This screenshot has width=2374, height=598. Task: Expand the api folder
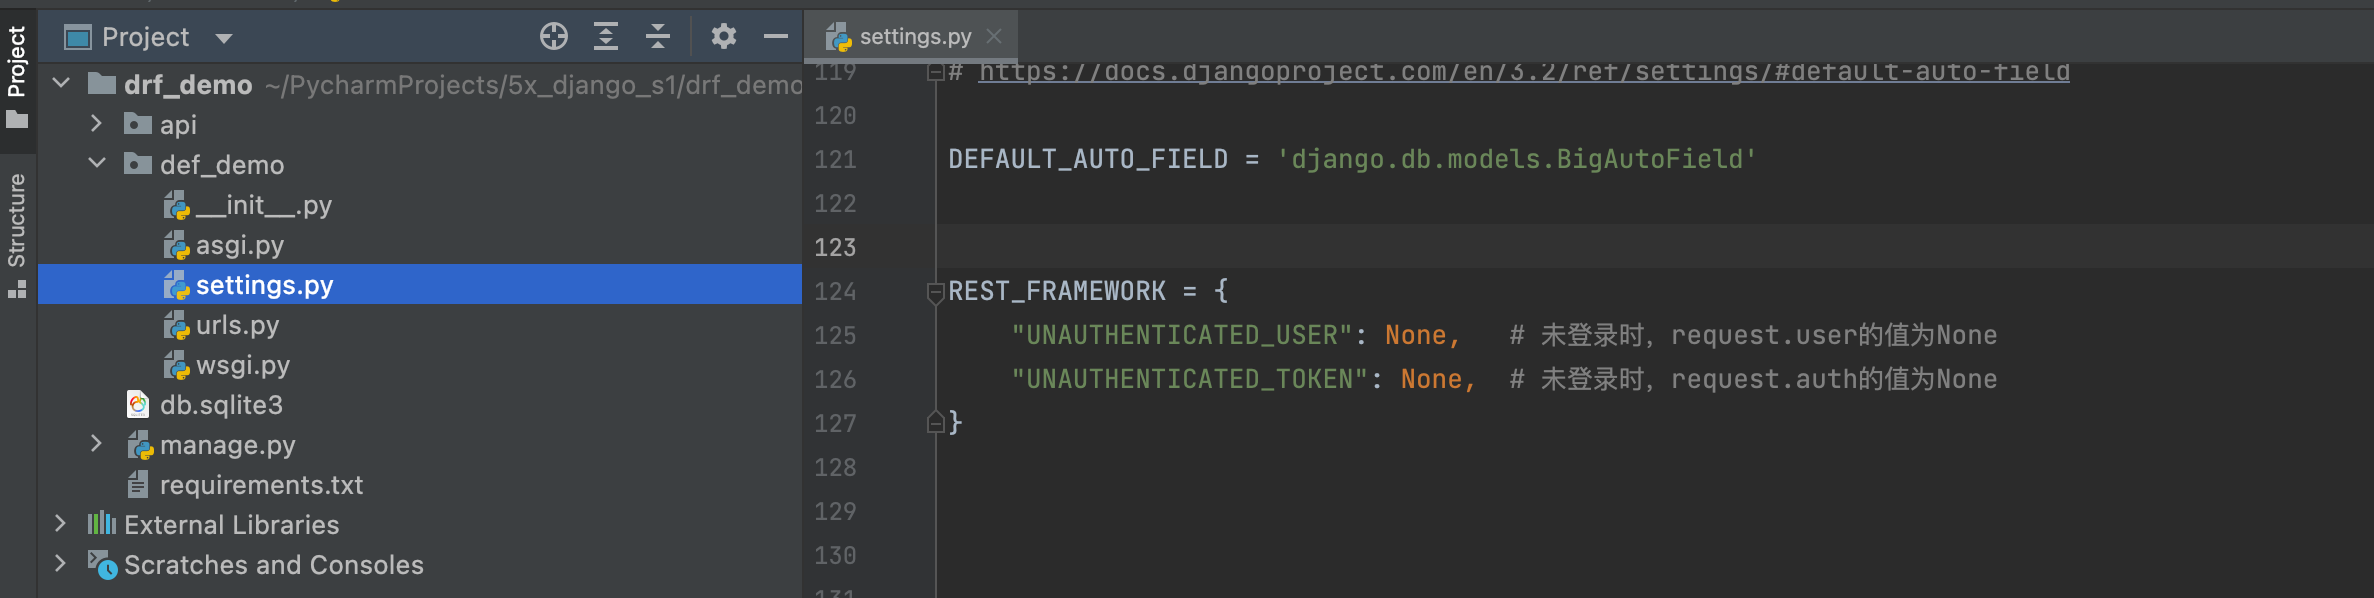click(x=96, y=124)
